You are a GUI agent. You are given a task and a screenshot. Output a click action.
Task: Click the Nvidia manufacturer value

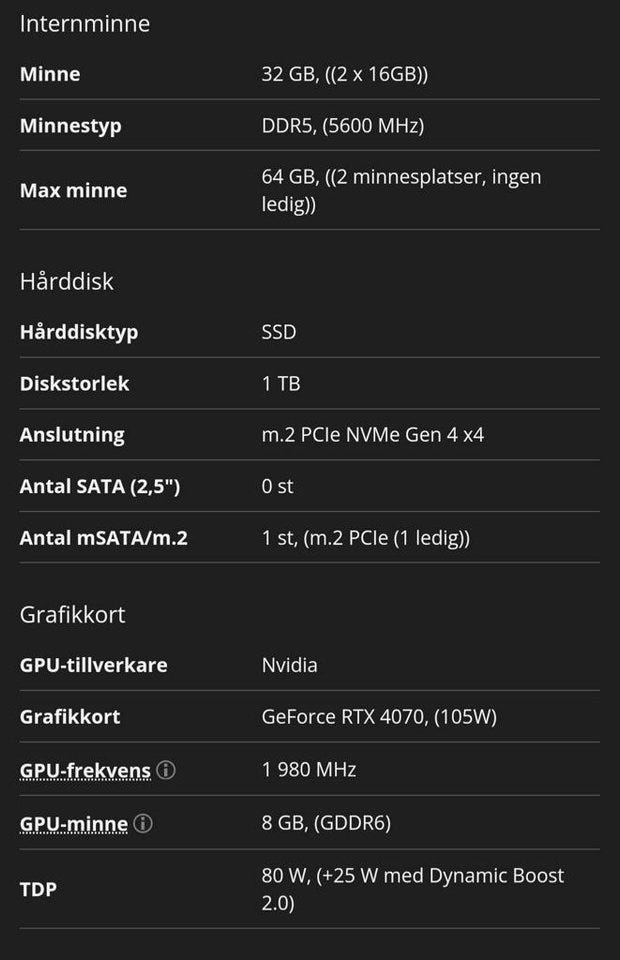coord(290,665)
